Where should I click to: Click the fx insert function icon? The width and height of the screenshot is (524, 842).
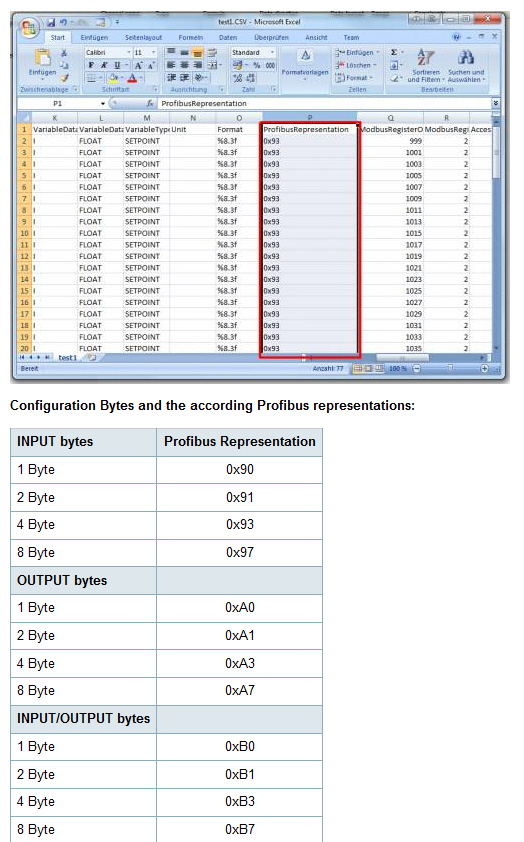(x=150, y=103)
